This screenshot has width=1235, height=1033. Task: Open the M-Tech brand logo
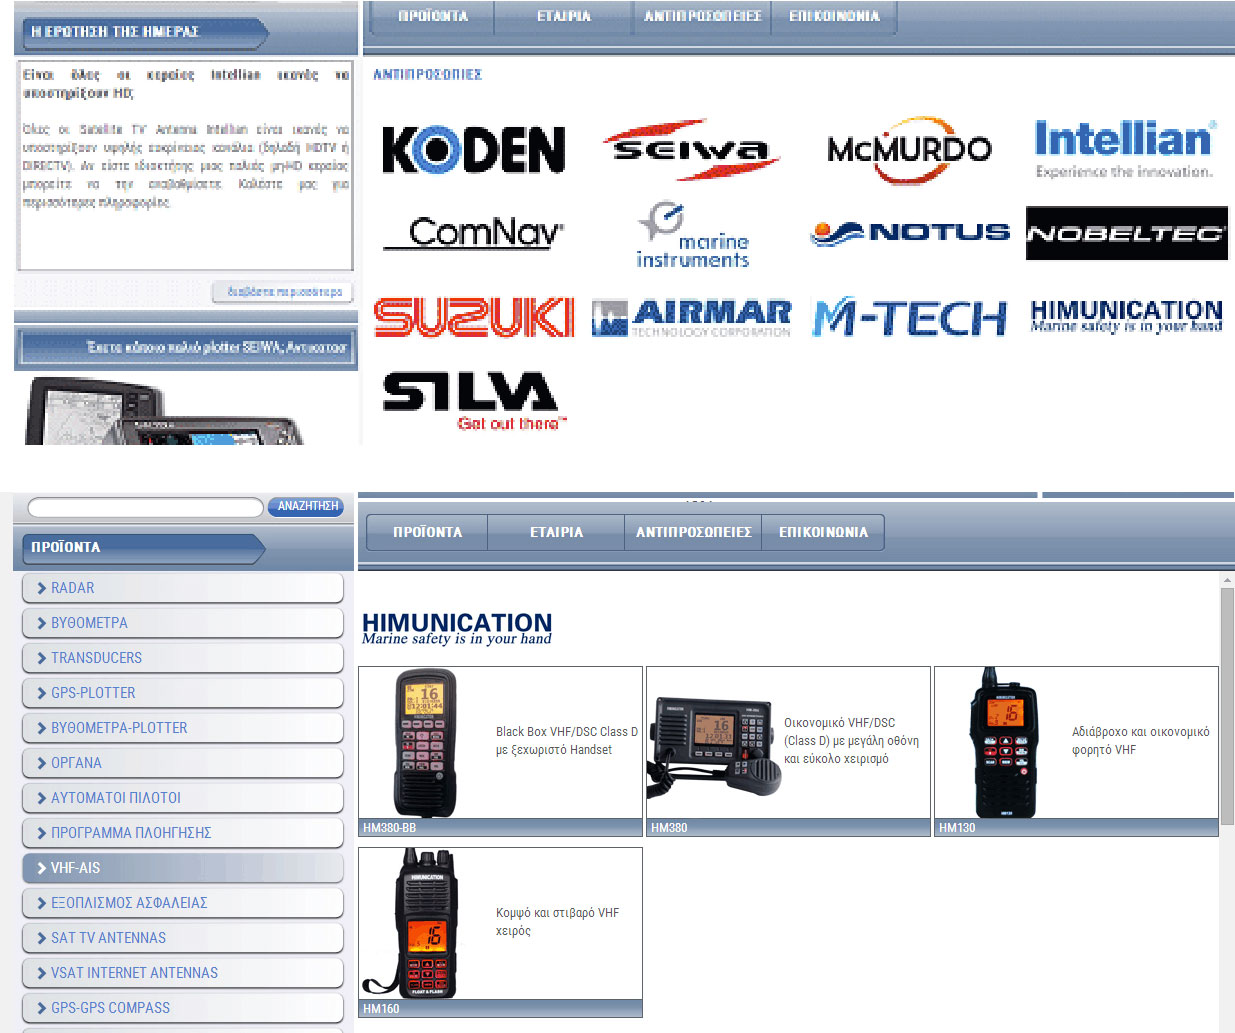pyautogui.click(x=910, y=317)
